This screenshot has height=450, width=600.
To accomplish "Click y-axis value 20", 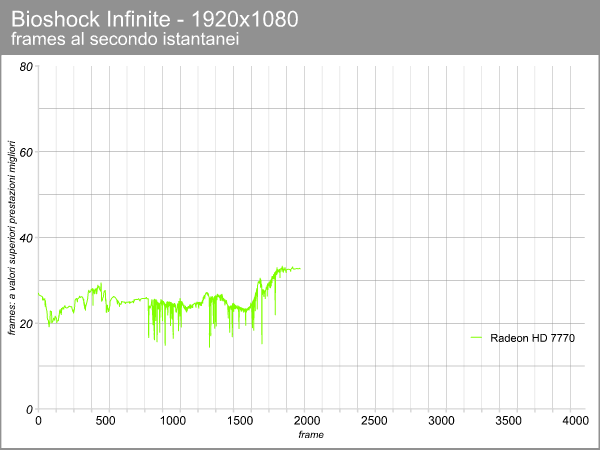I will tap(26, 324).
